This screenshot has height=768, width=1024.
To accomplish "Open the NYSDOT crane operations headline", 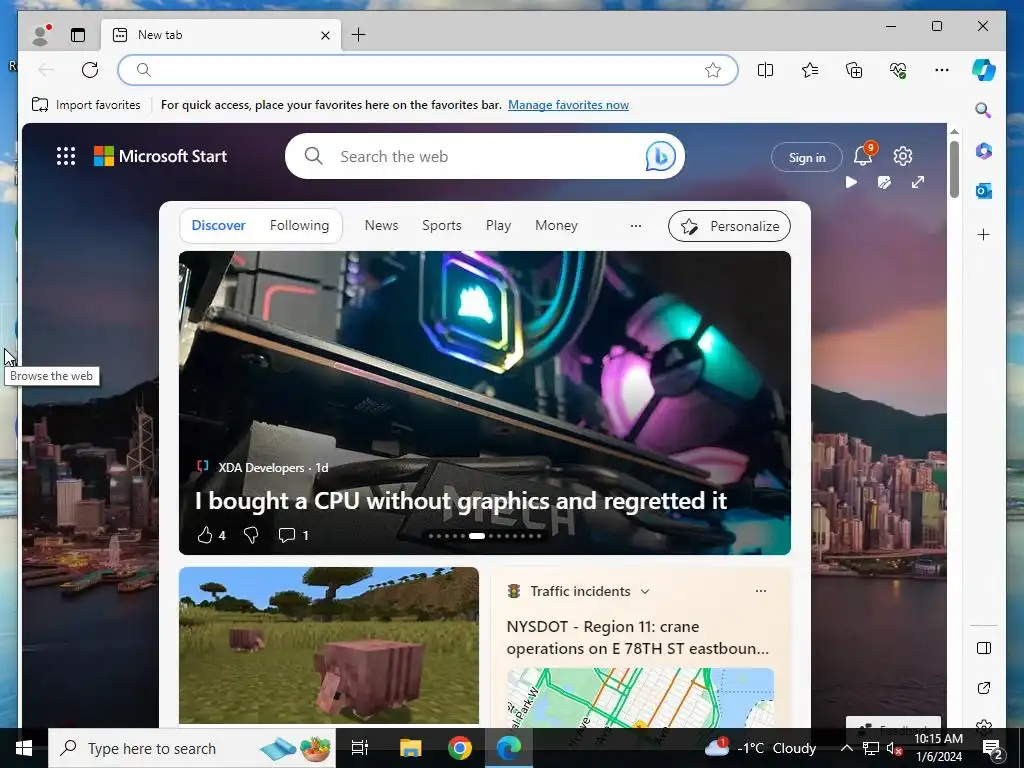I will [637, 637].
